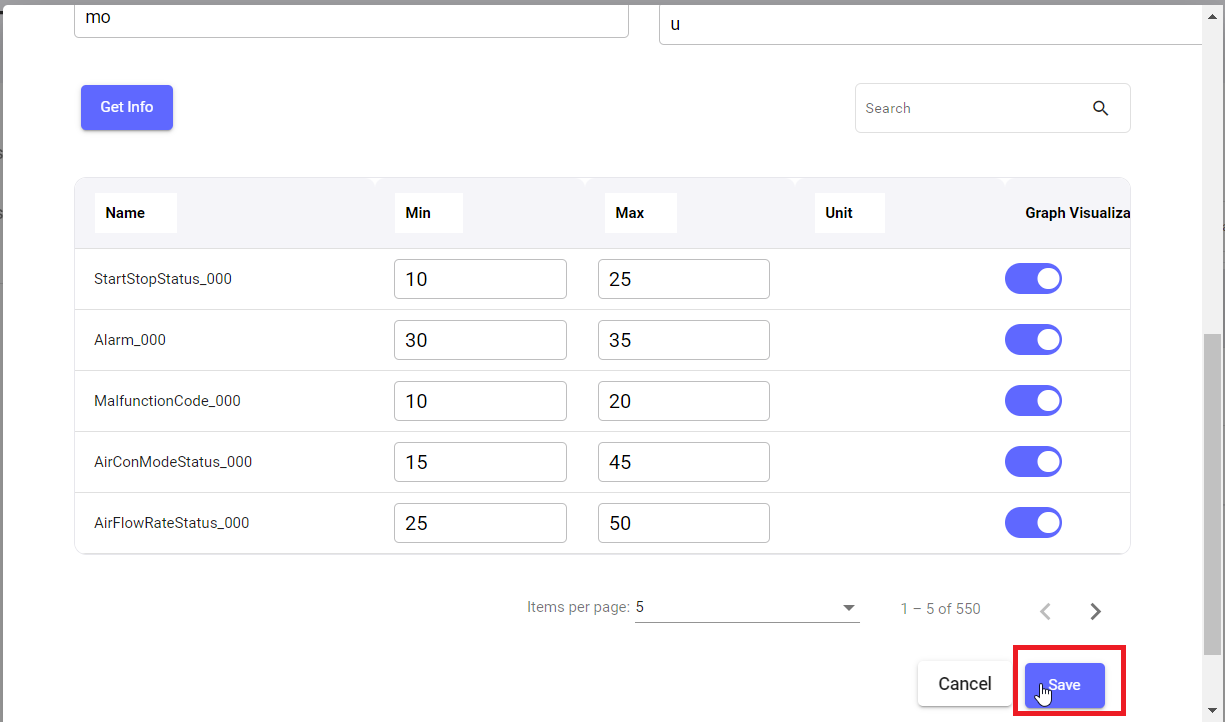This screenshot has width=1225, height=722.
Task: Edit Max value for AirFlowRateStatus_000
Action: click(684, 523)
